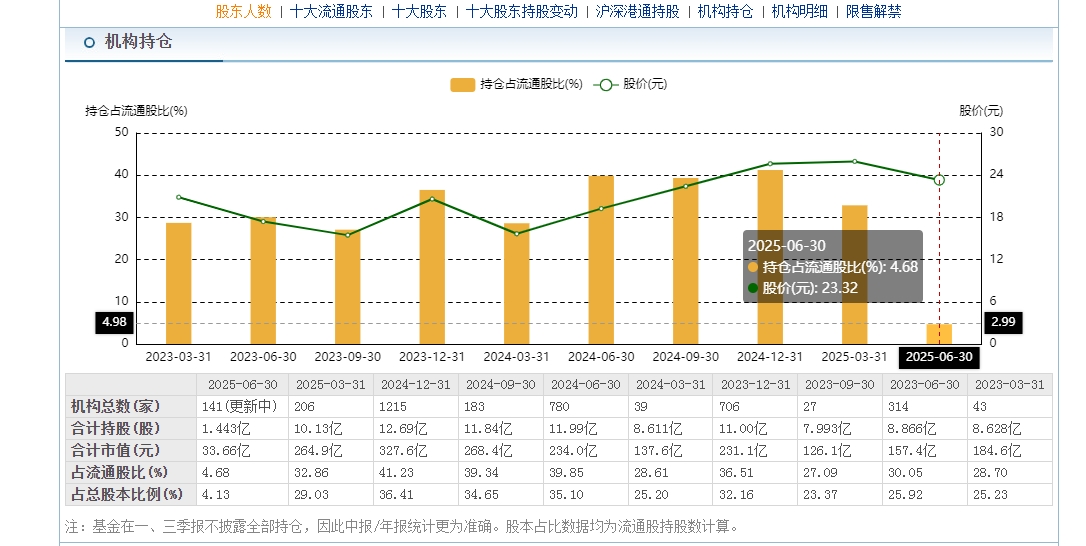Viewport: 1086px width, 546px height.
Task: Select the 2024-03-31 bar in chart
Action: click(x=517, y=283)
